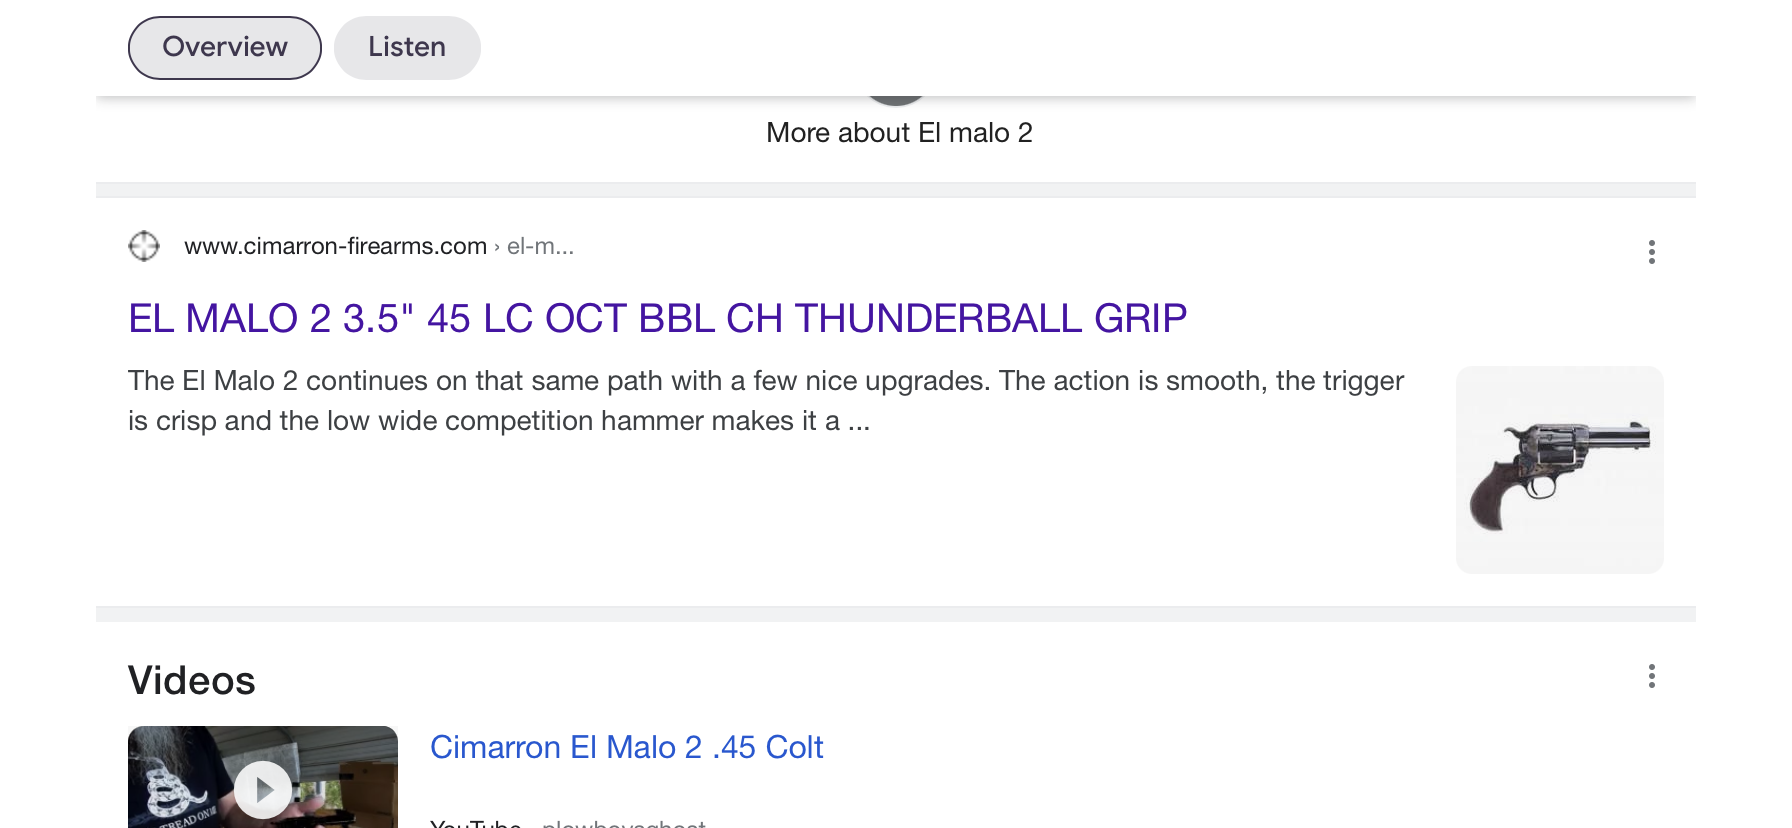Click the plowboysghost channel name

pos(624,823)
